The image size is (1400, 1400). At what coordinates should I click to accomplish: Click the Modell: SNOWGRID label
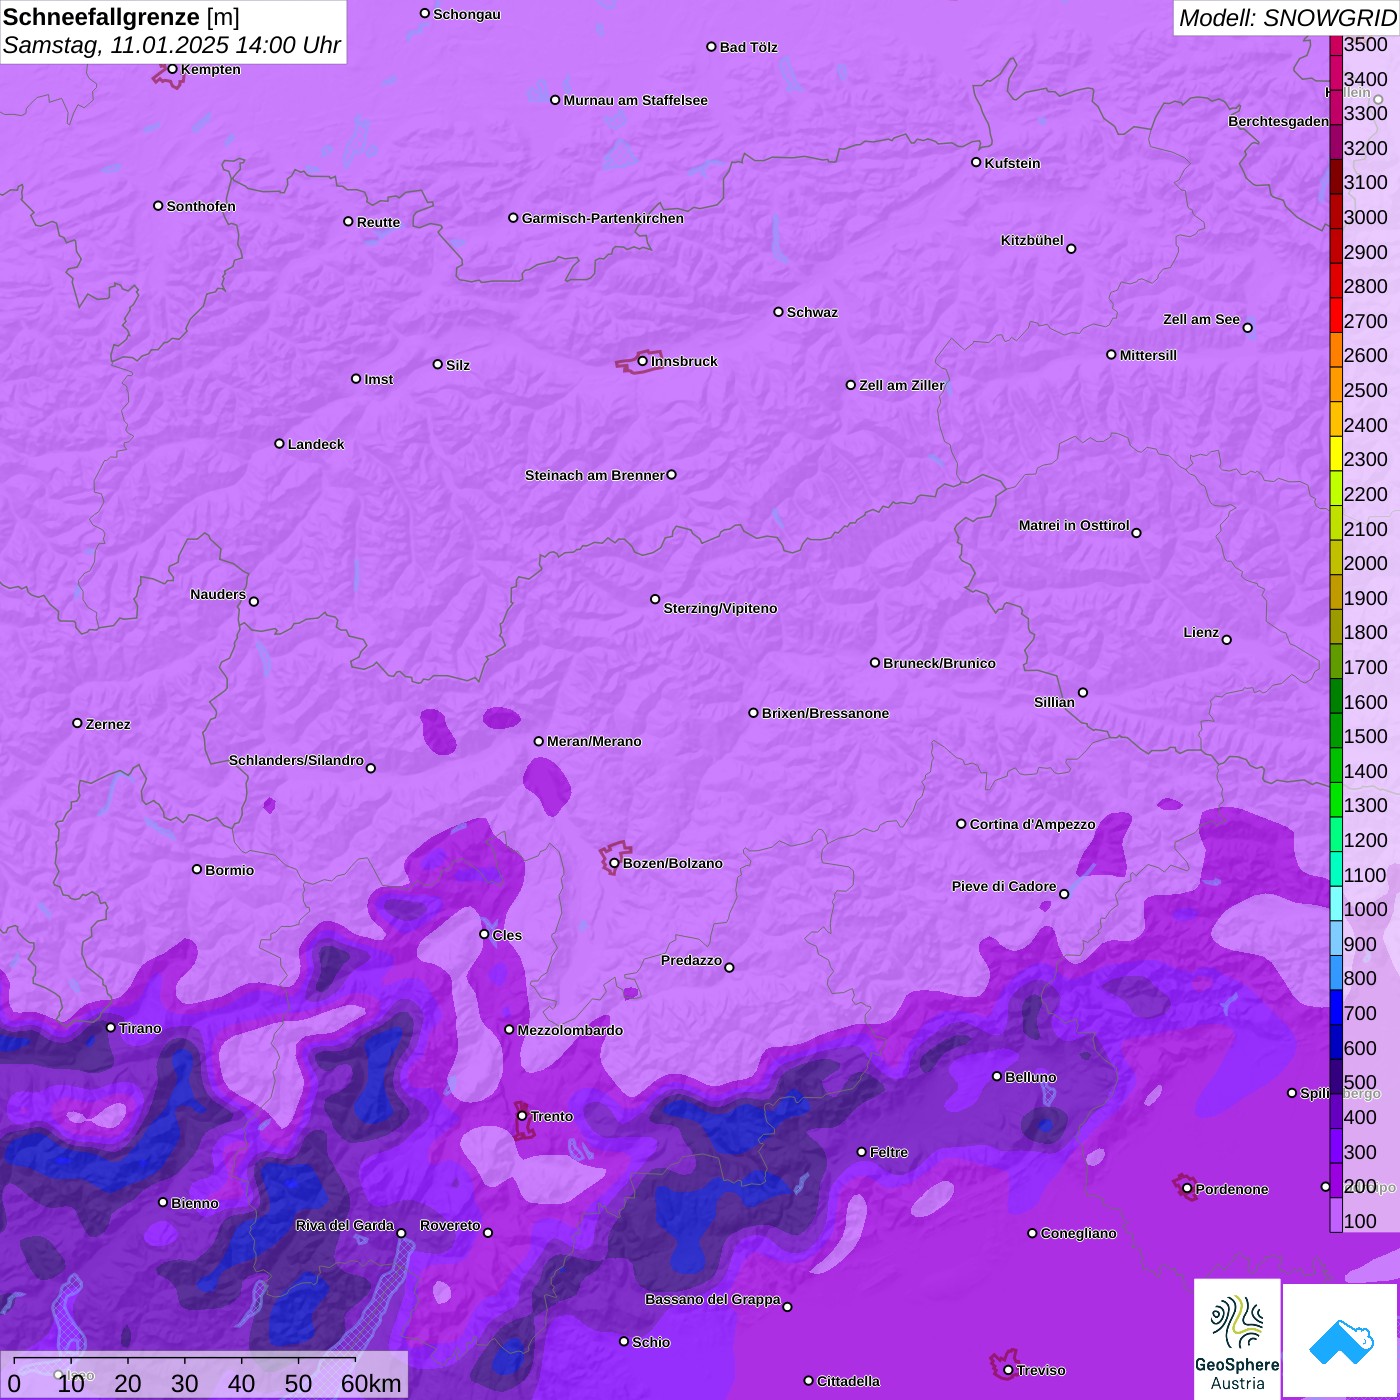[1287, 17]
